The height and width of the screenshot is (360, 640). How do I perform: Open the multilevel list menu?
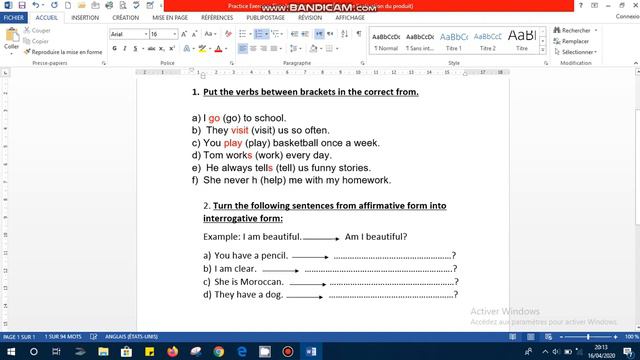pyautogui.click(x=277, y=34)
